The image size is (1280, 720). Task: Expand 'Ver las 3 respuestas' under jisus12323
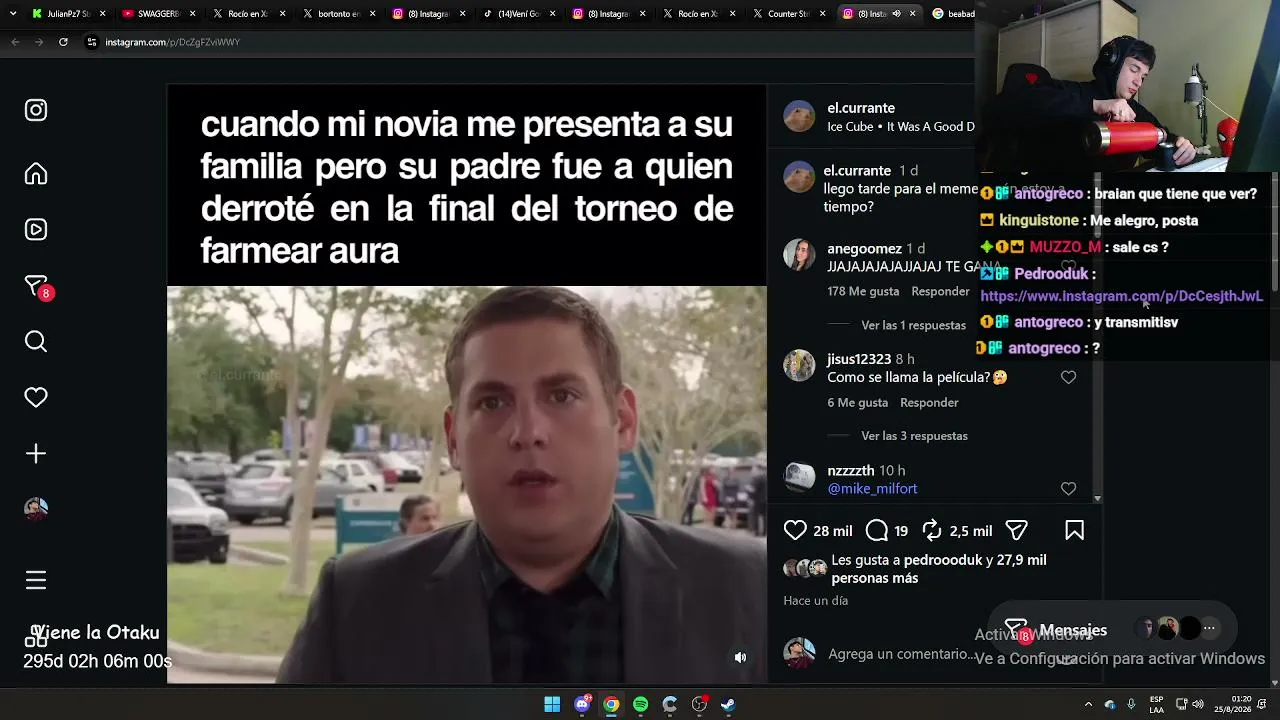click(914, 436)
